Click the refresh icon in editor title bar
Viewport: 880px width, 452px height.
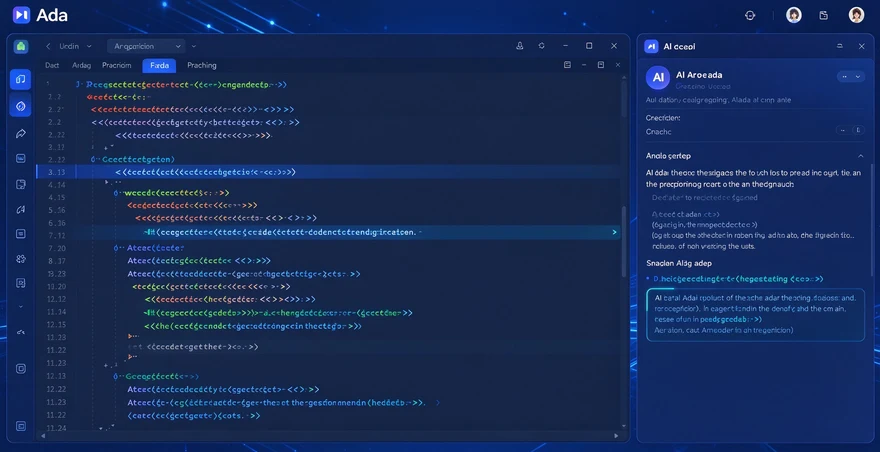point(542,46)
